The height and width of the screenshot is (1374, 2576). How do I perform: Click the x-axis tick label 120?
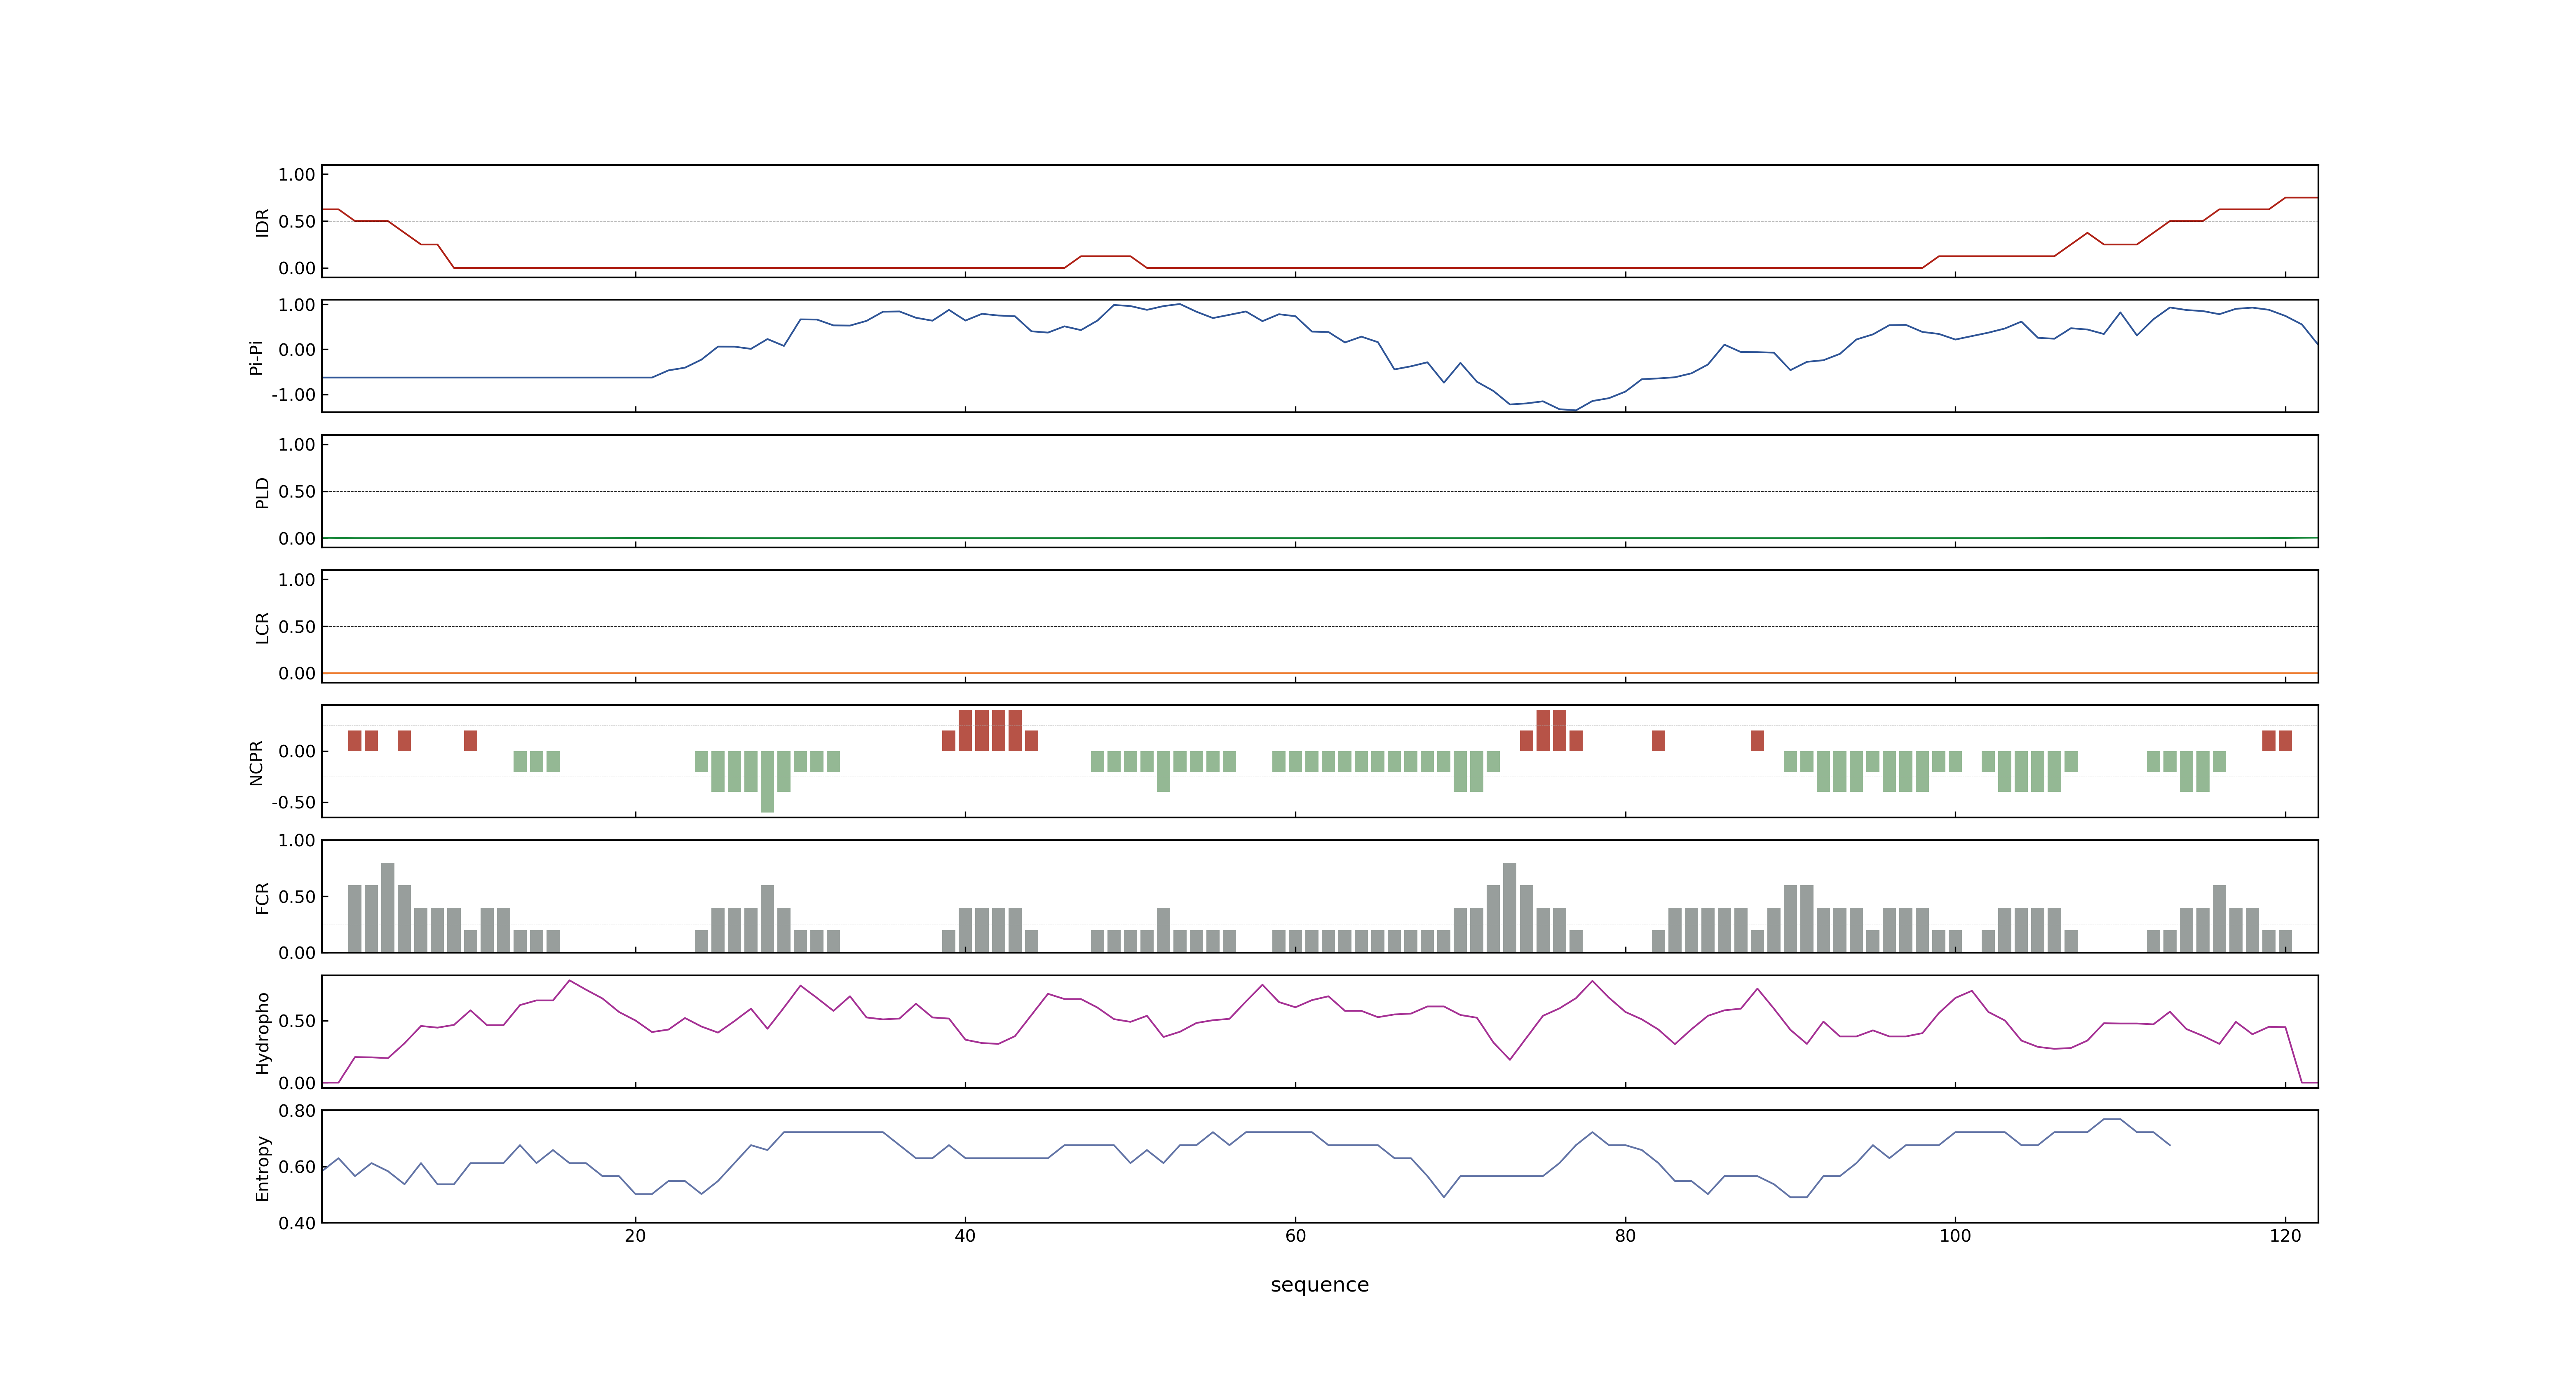point(2285,1236)
